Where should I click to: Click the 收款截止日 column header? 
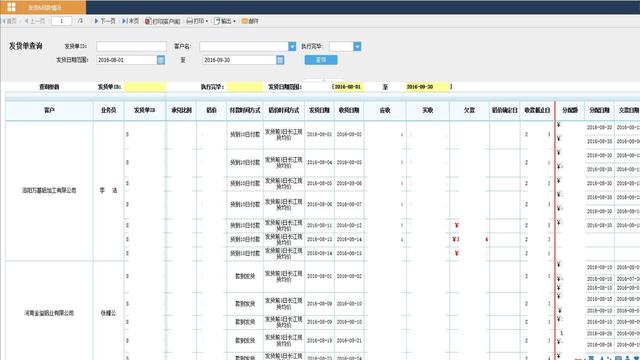coord(537,110)
